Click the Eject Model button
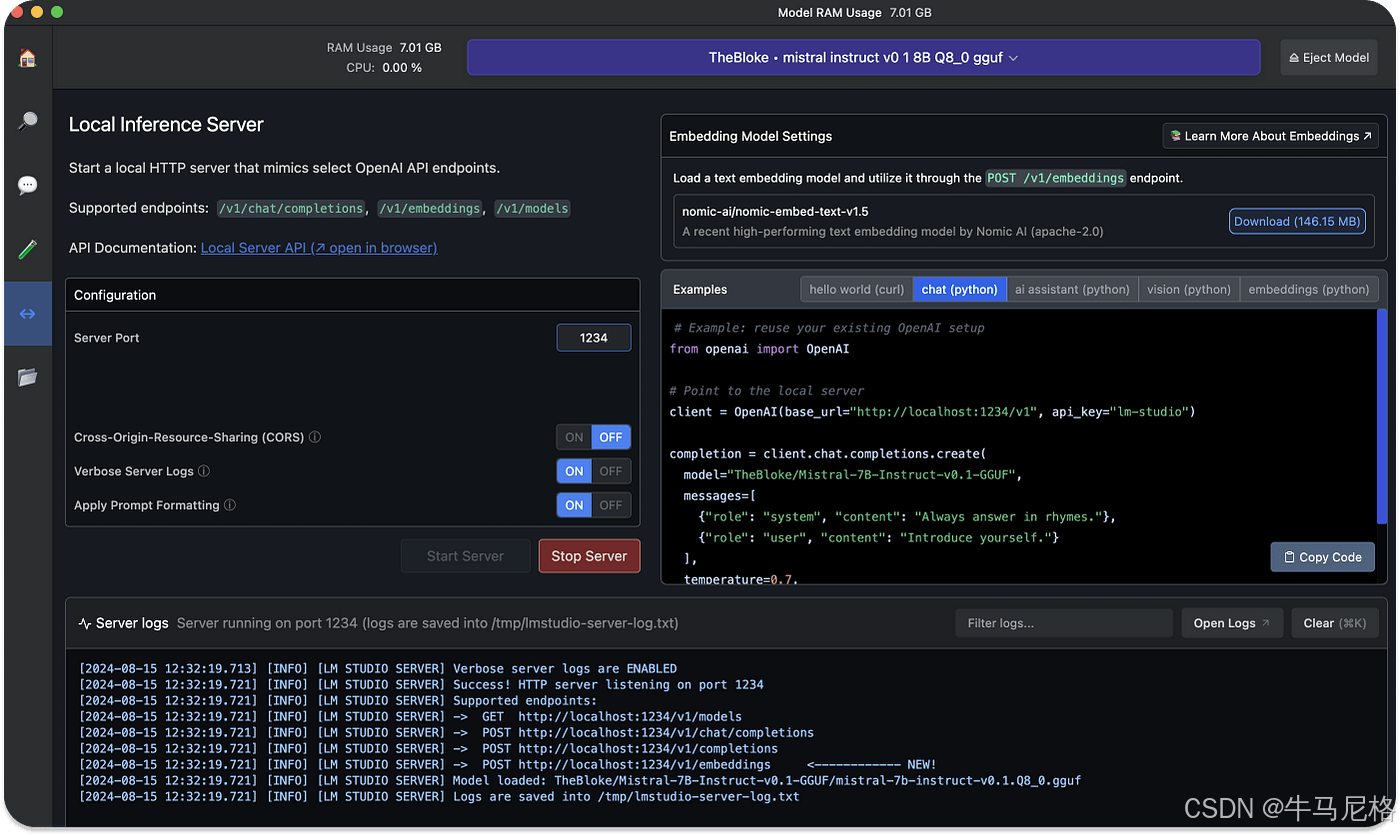1400x835 pixels. (1329, 57)
